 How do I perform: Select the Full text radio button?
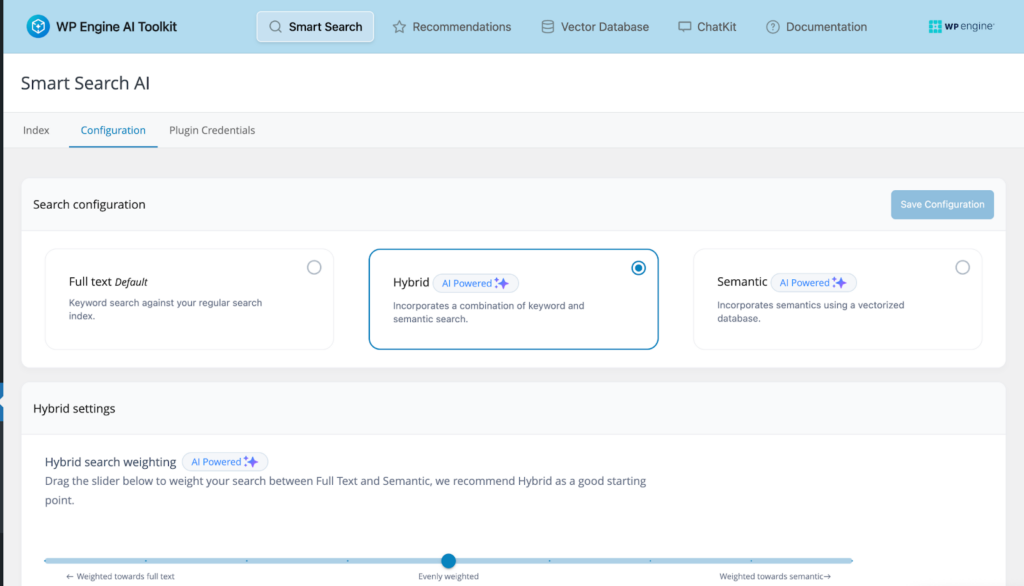click(x=314, y=267)
